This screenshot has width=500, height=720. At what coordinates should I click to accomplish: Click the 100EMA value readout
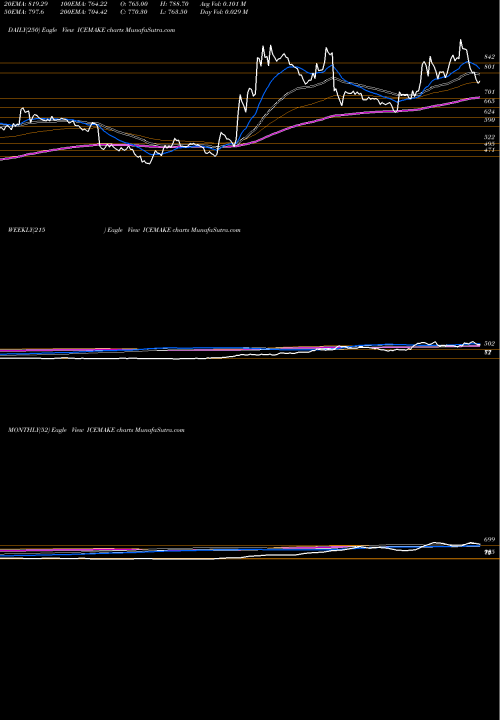(x=83, y=4)
